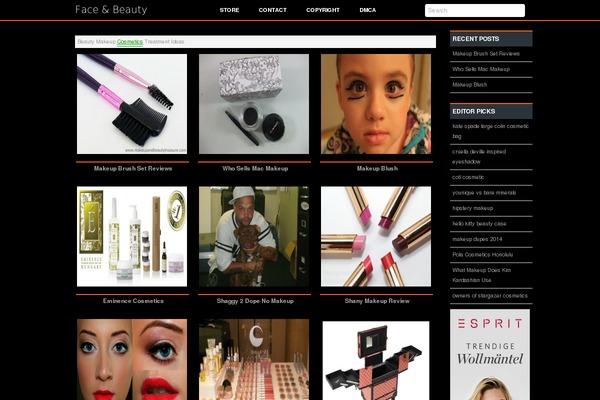This screenshot has height=400, width=600.
Task: Open the blue eyes red lips thumbnail
Action: pos(132,359)
